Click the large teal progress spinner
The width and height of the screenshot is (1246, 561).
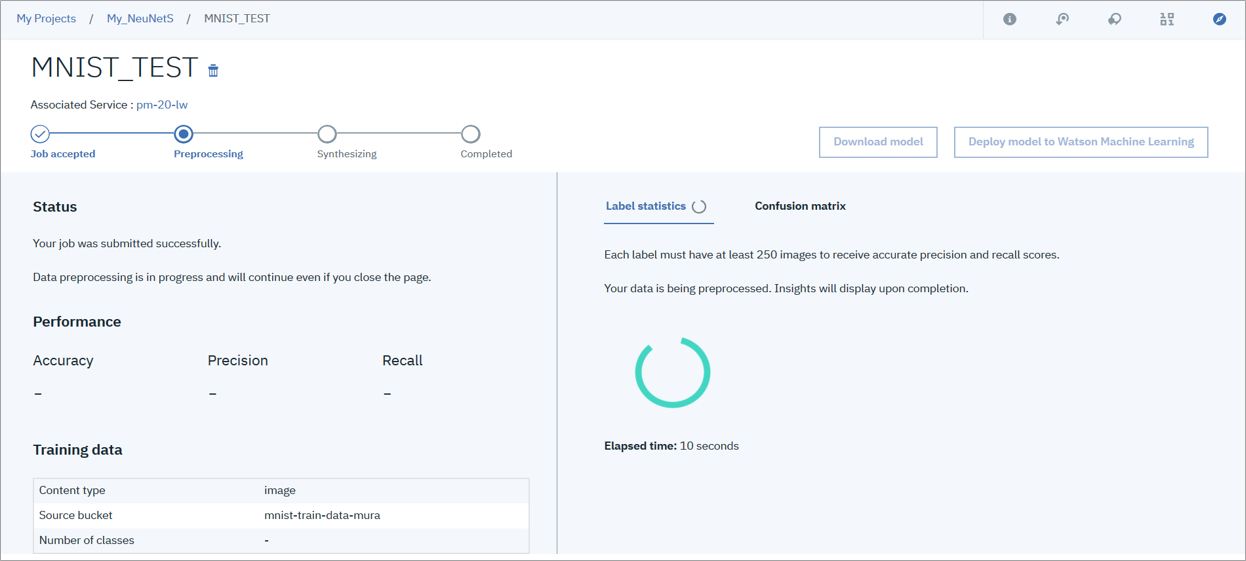(x=673, y=372)
